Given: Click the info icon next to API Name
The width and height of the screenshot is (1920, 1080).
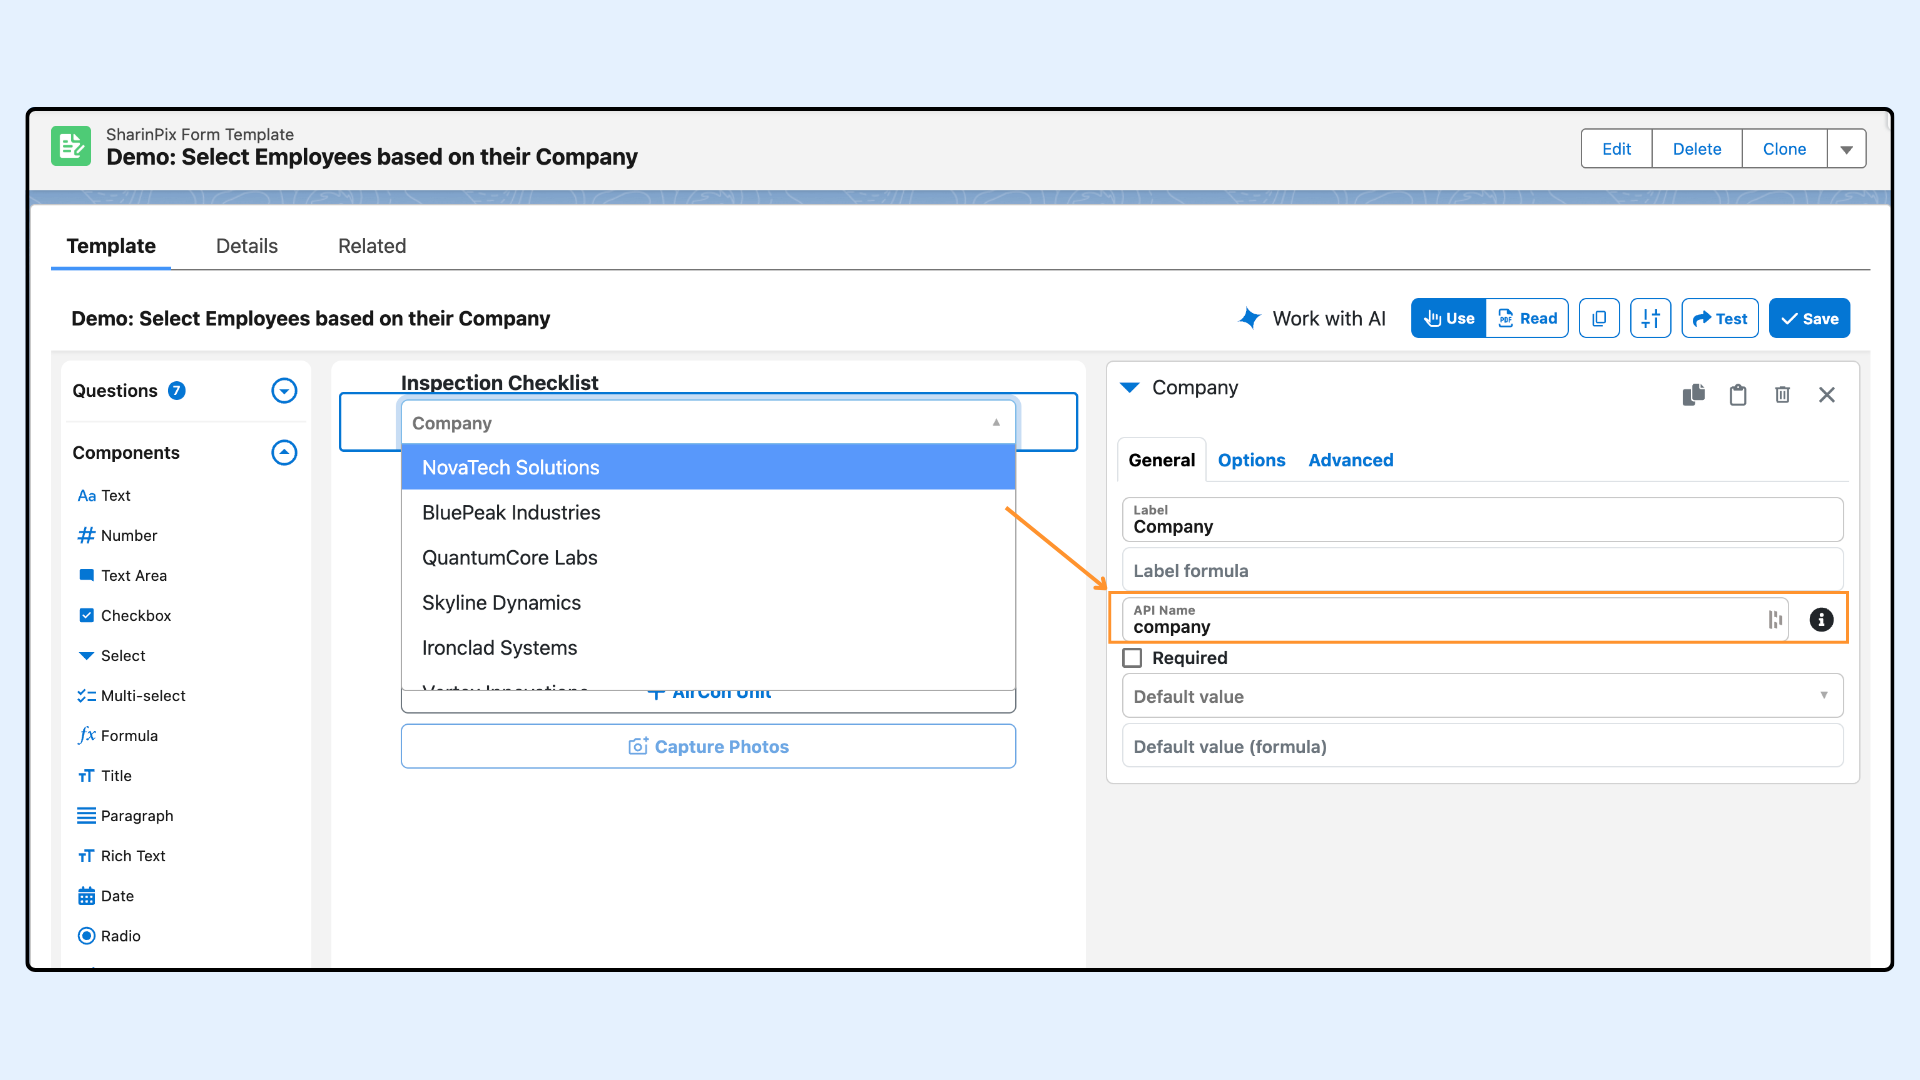Looking at the screenshot, I should (x=1821, y=620).
